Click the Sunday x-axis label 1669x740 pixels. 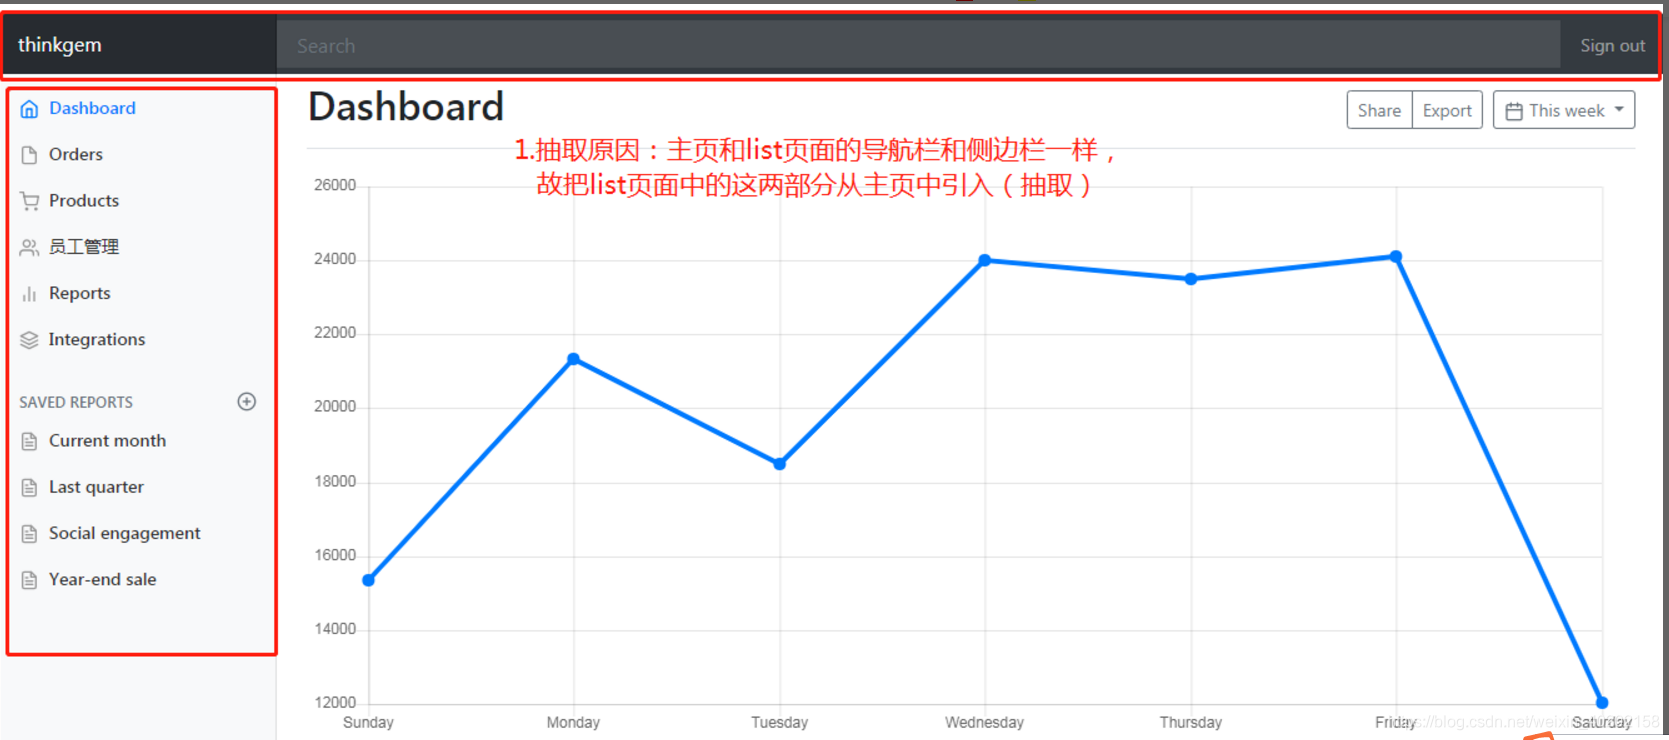(368, 722)
